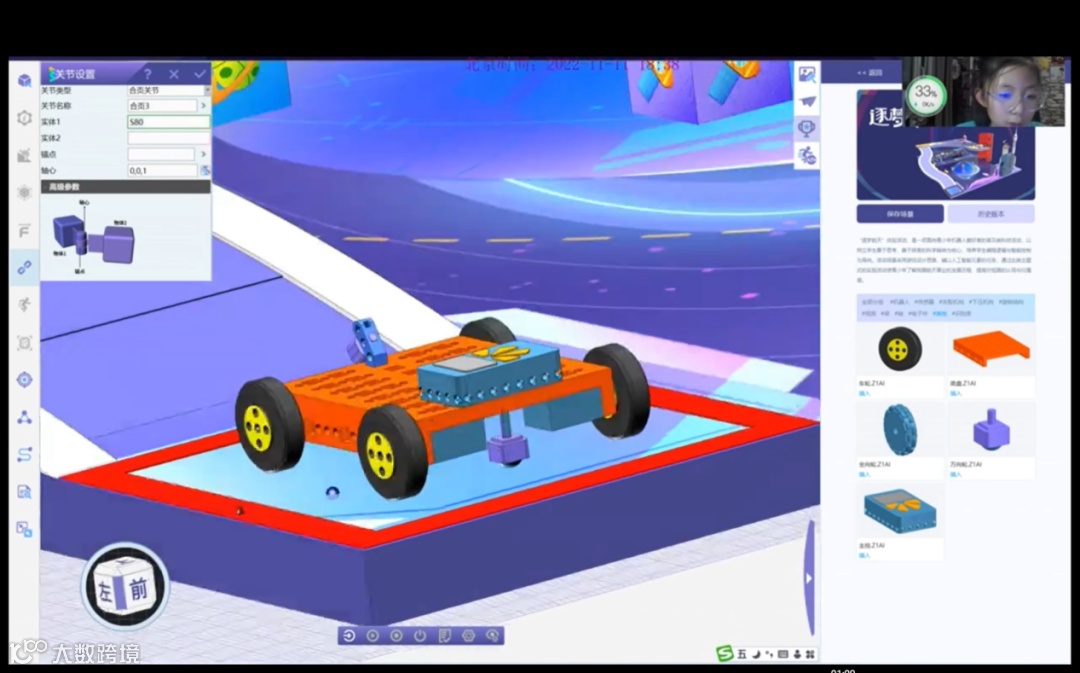Viewport: 1080px width, 673px height.
Task: Expand the 高级参数 section header
Action: pos(125,187)
